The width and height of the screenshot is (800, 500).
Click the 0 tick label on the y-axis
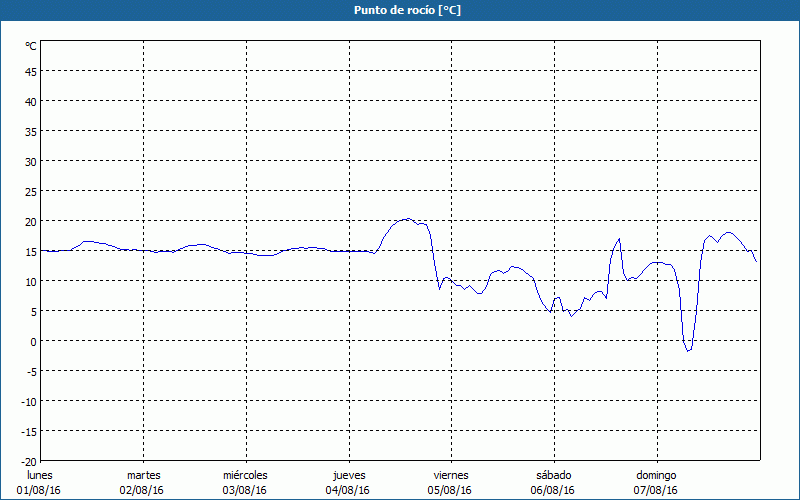coord(33,341)
